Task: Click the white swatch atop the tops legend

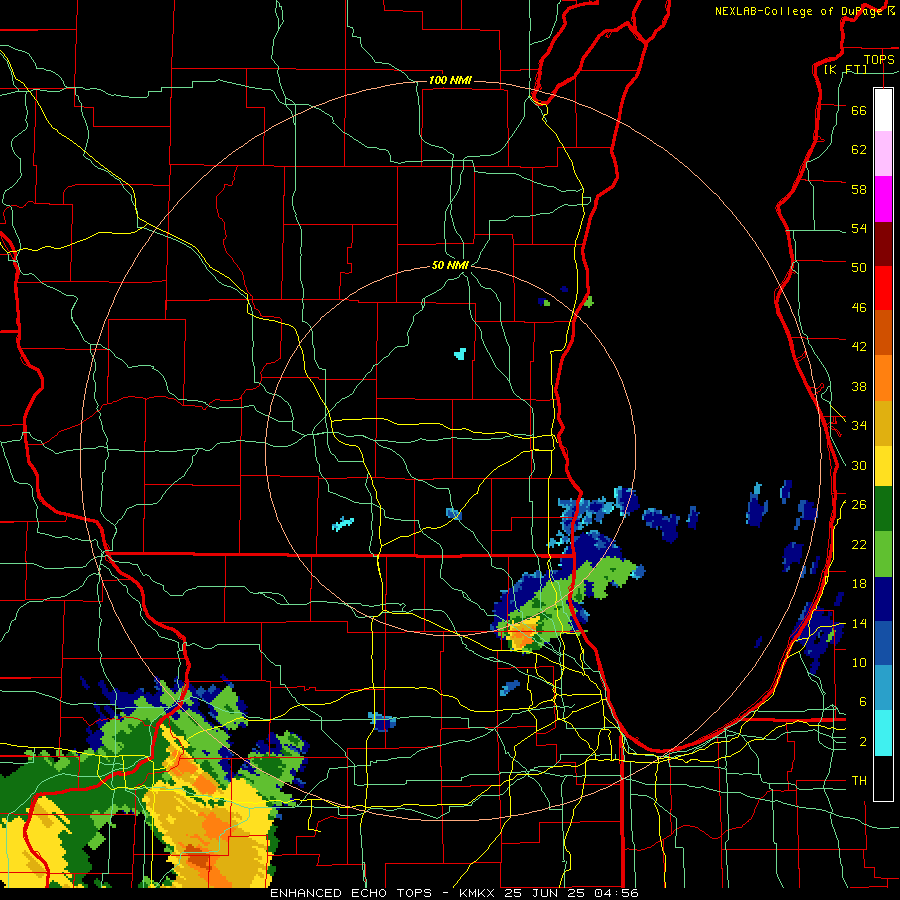Action: point(883,110)
